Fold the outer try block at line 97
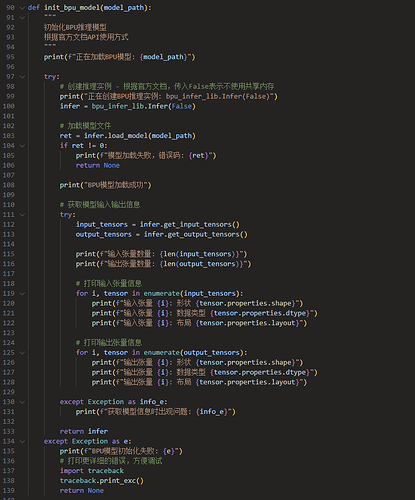 [x=22, y=77]
